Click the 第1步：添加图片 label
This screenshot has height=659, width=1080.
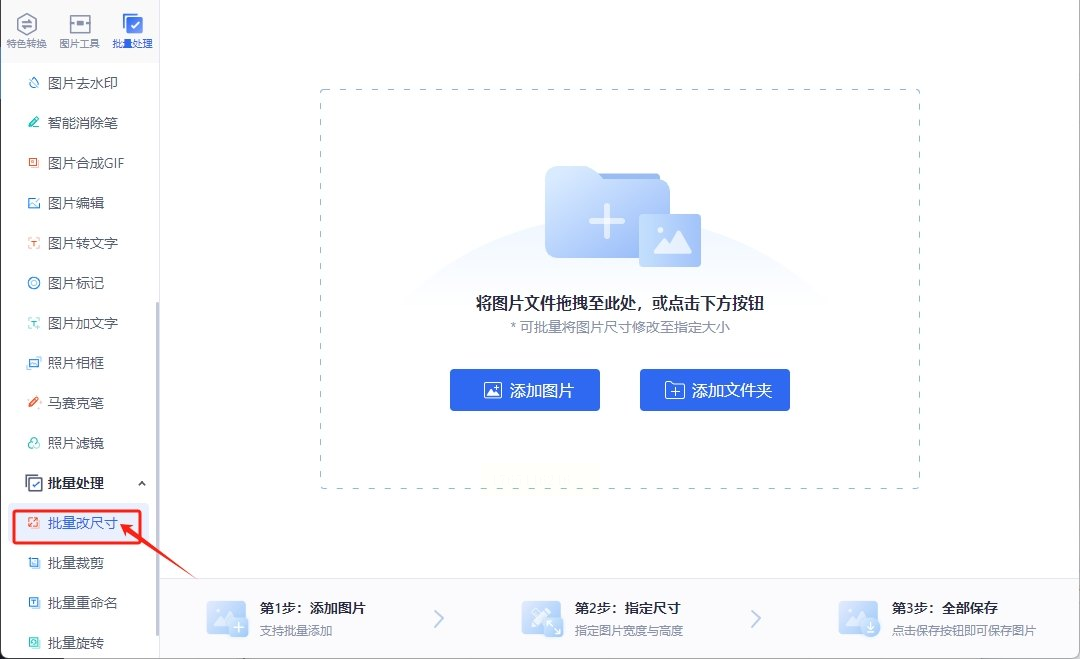click(x=313, y=608)
